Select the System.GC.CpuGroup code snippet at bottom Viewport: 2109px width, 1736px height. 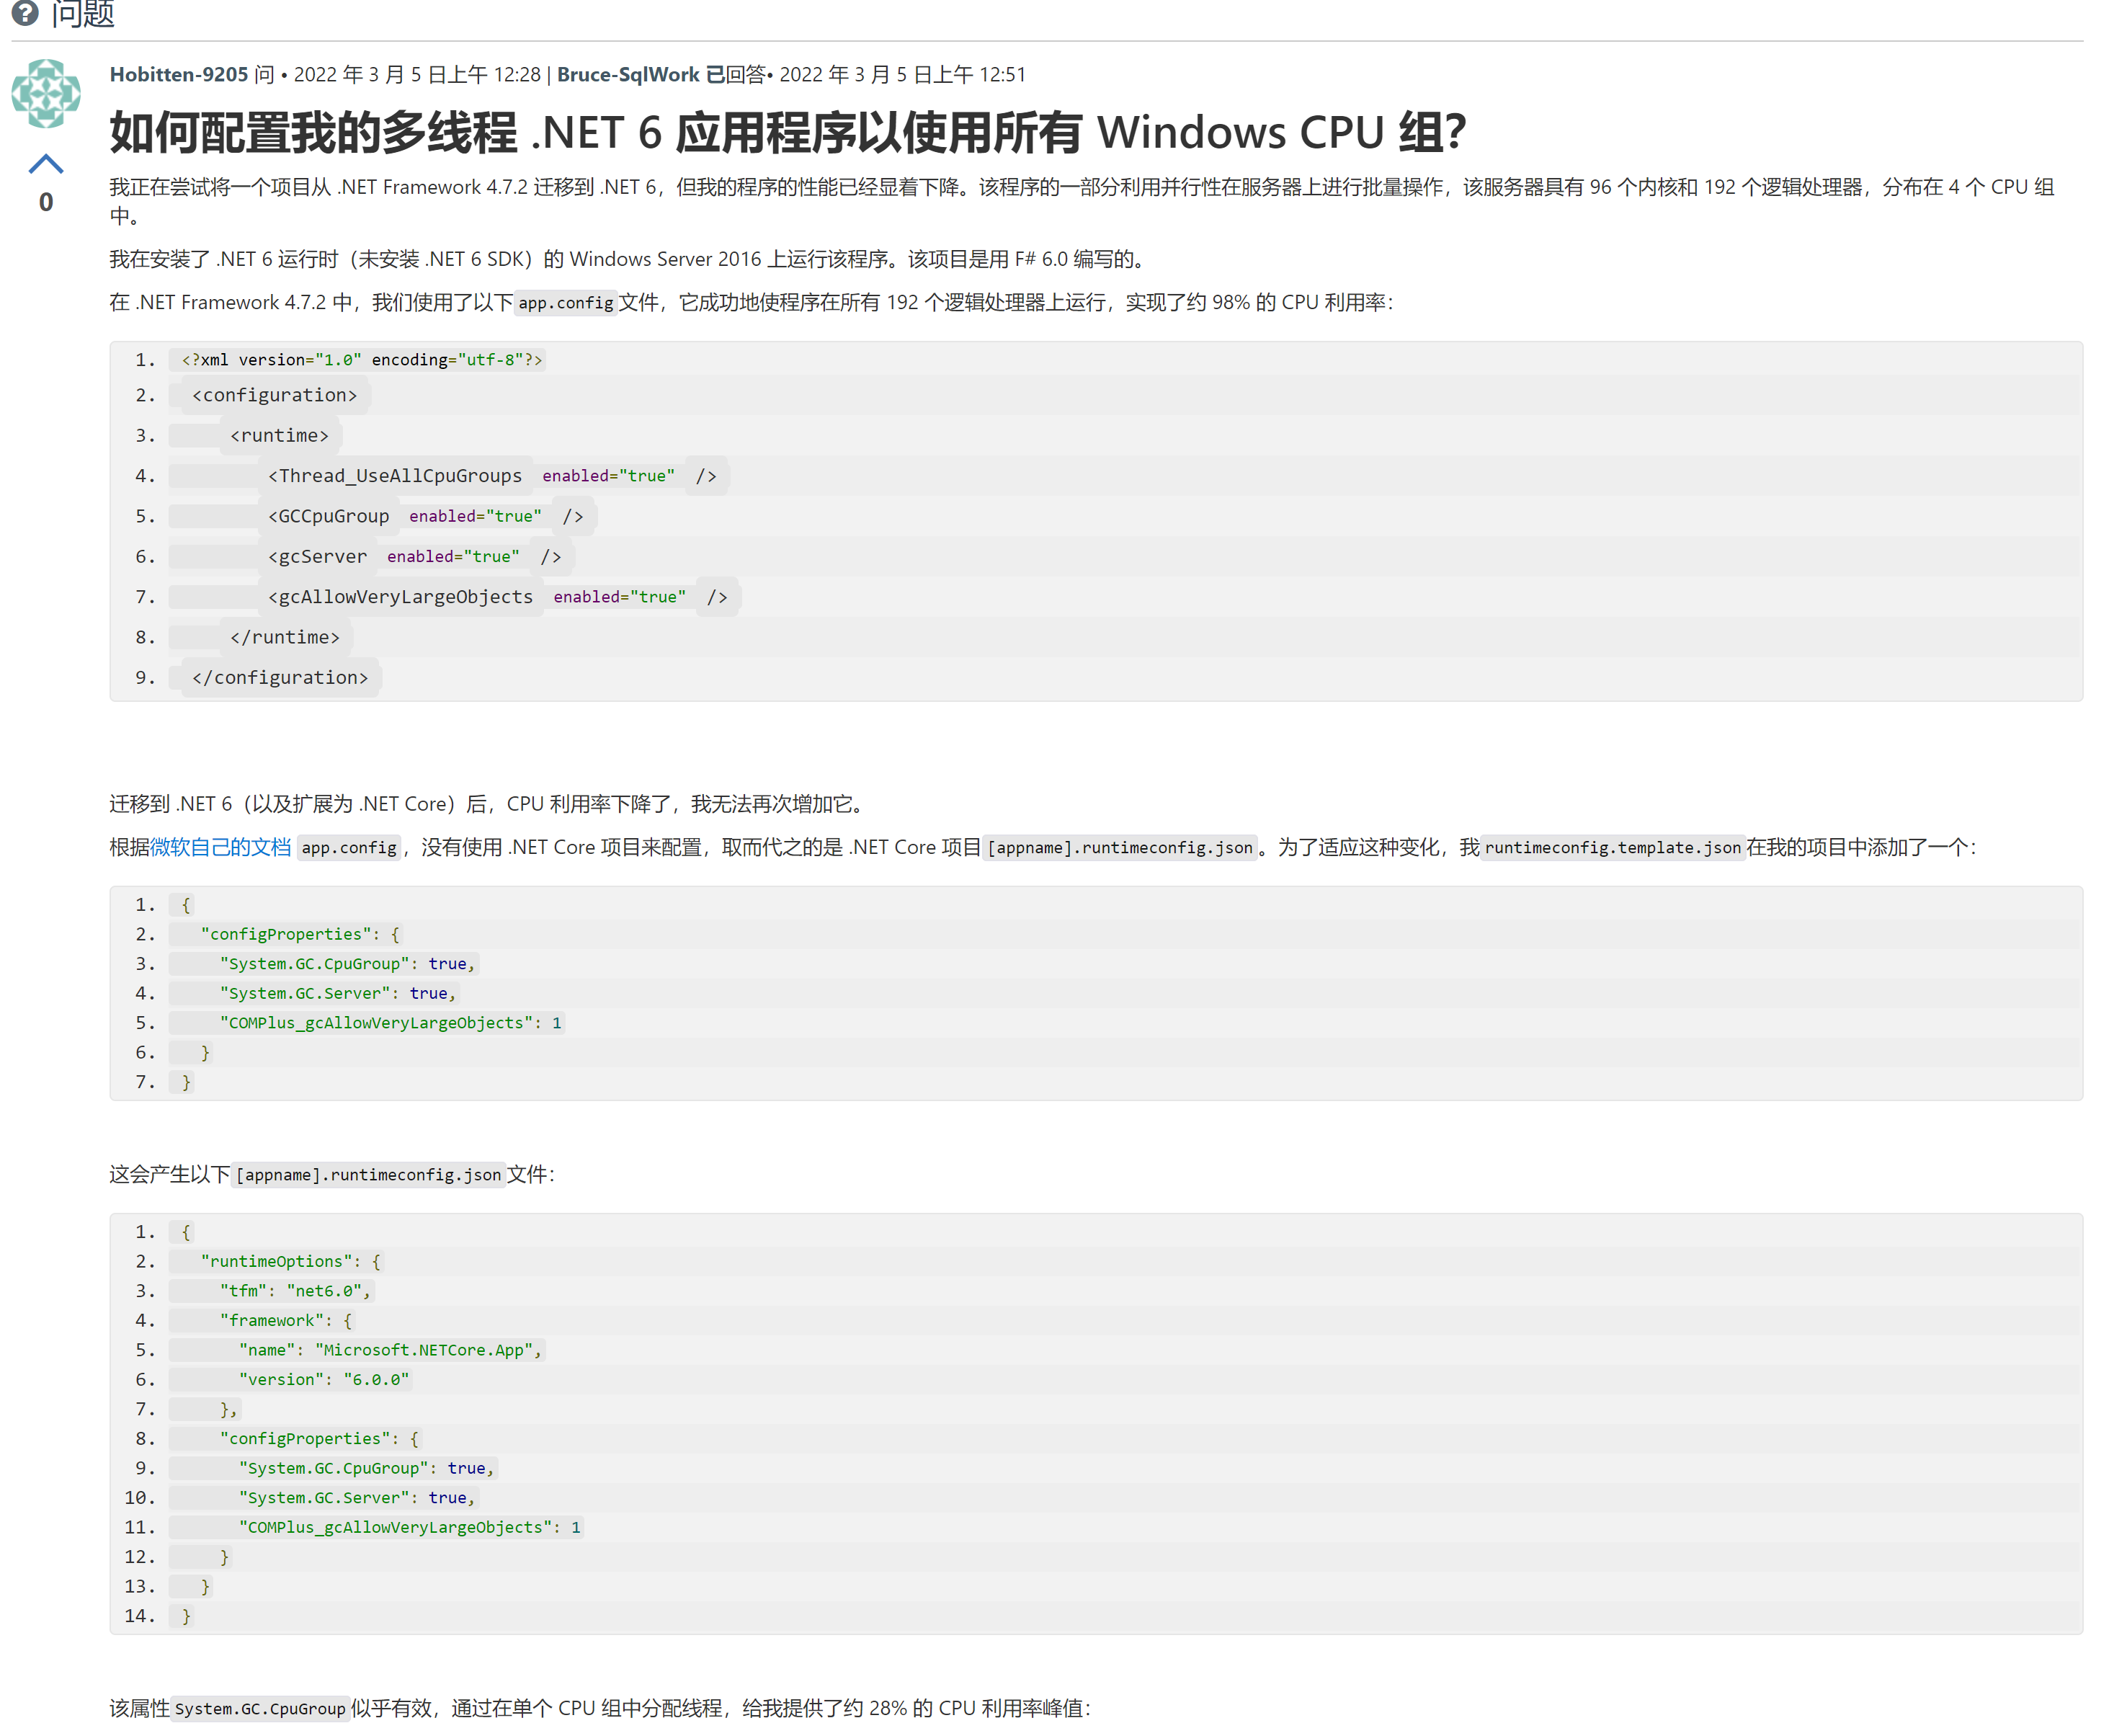(x=260, y=1709)
